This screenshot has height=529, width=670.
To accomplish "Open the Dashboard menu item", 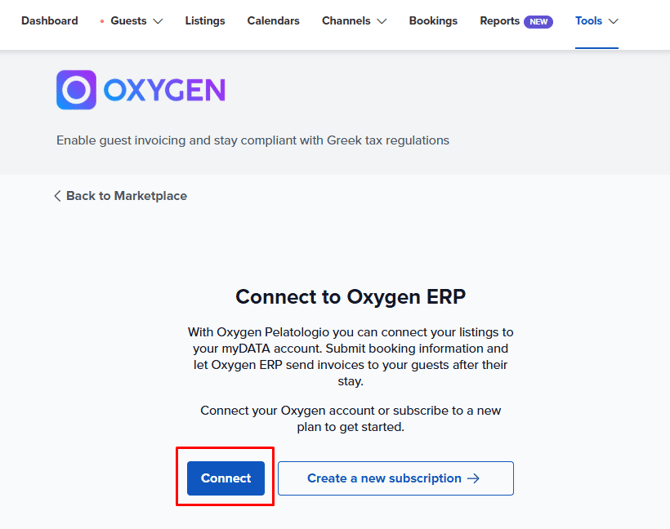I will [x=50, y=21].
